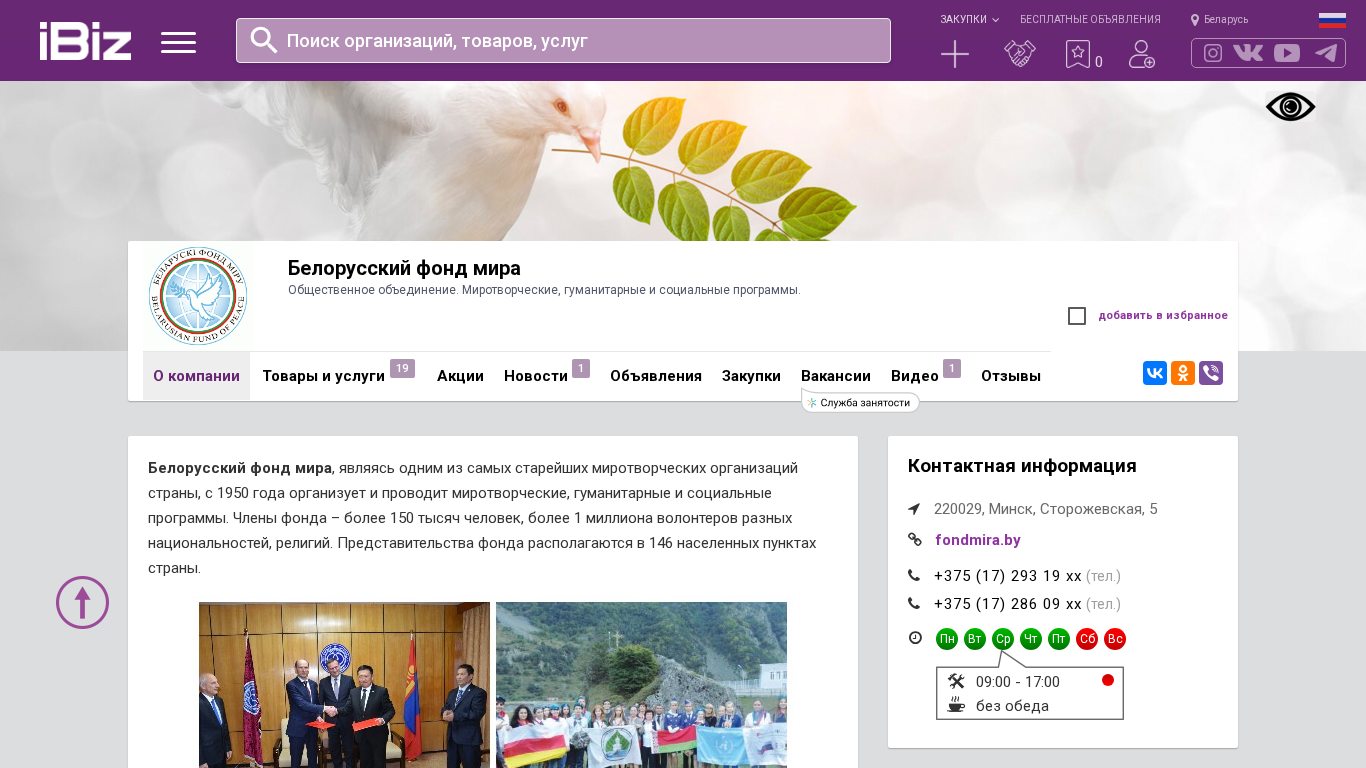This screenshot has height=768, width=1366.
Task: Click the phone icon beside 286 09 number
Action: 914,603
